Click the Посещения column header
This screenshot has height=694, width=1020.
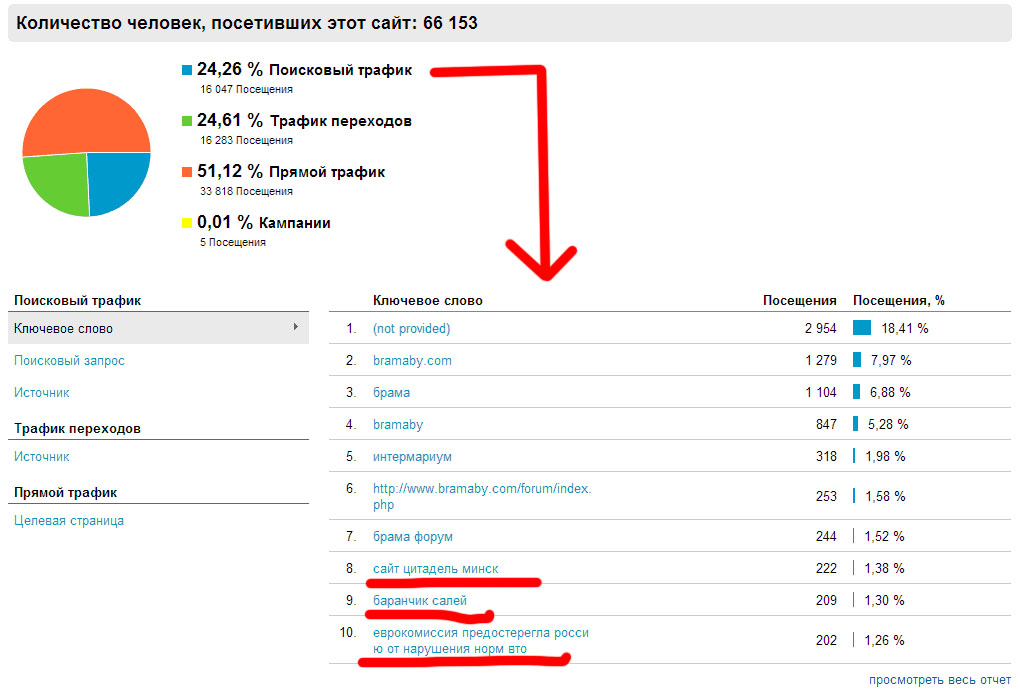(799, 300)
